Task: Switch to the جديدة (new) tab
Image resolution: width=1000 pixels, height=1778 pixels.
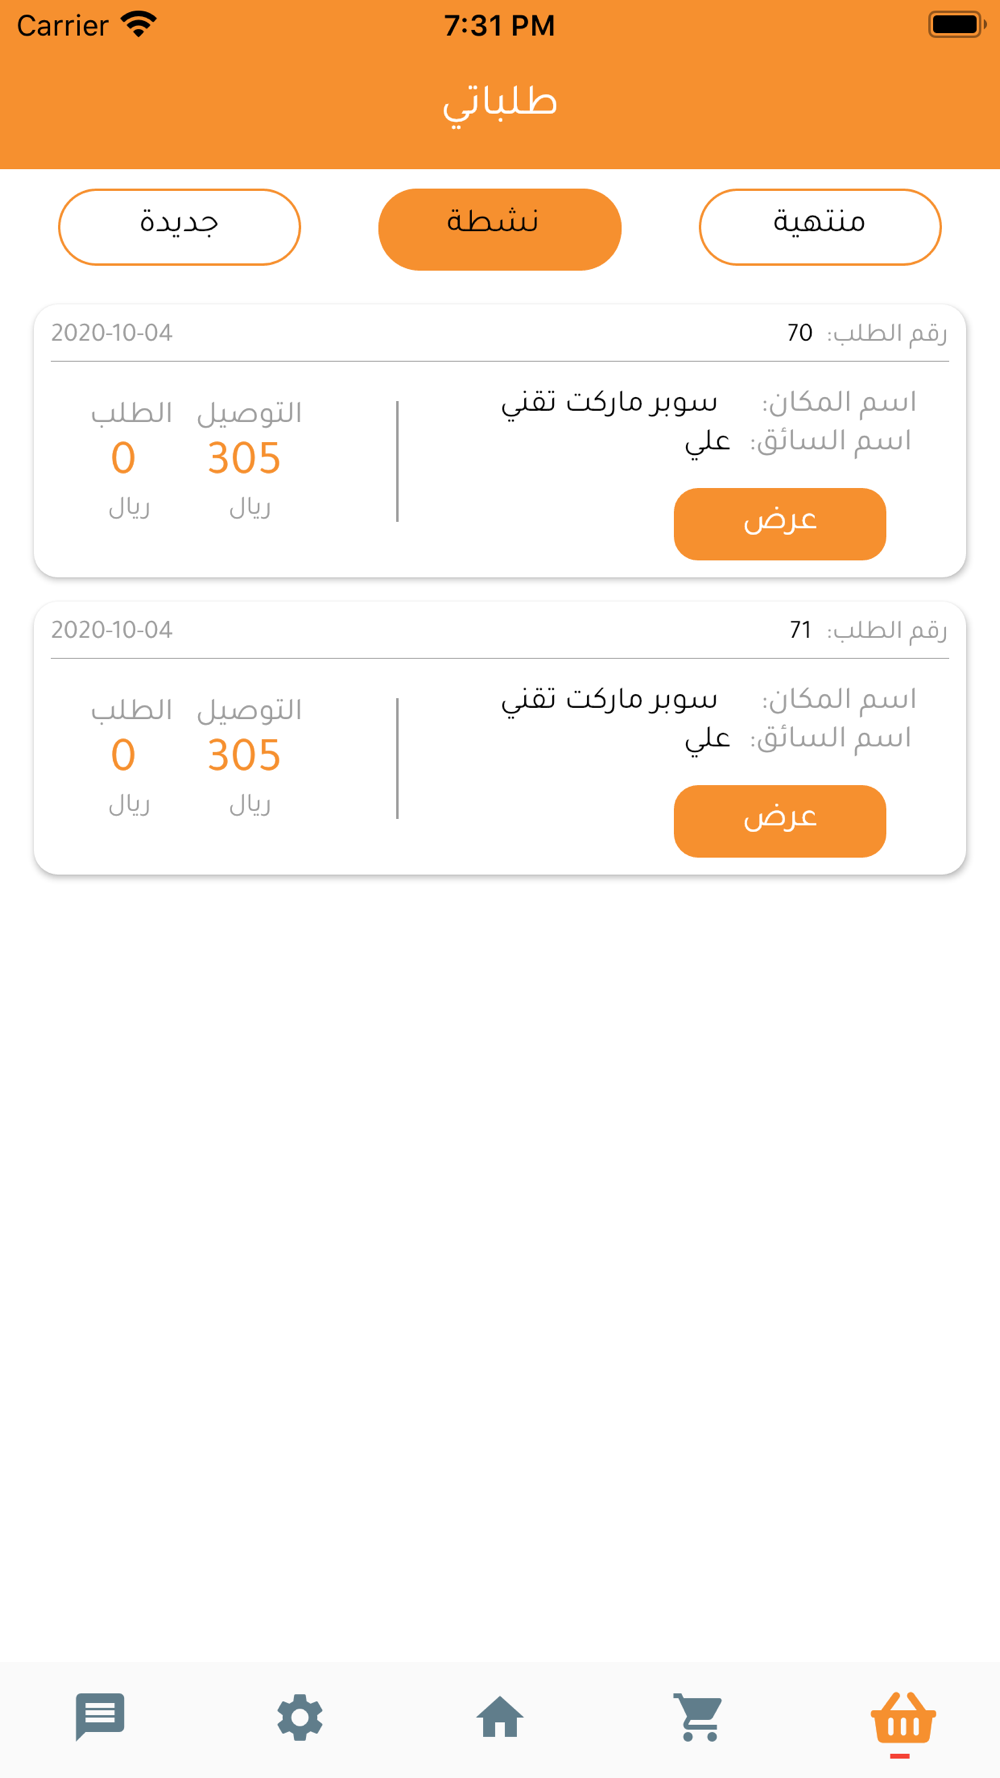Action: pyautogui.click(x=180, y=227)
